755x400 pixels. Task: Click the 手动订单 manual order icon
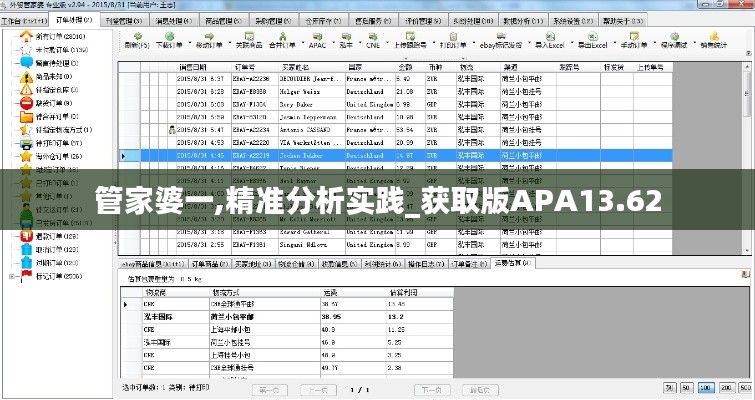[634, 37]
